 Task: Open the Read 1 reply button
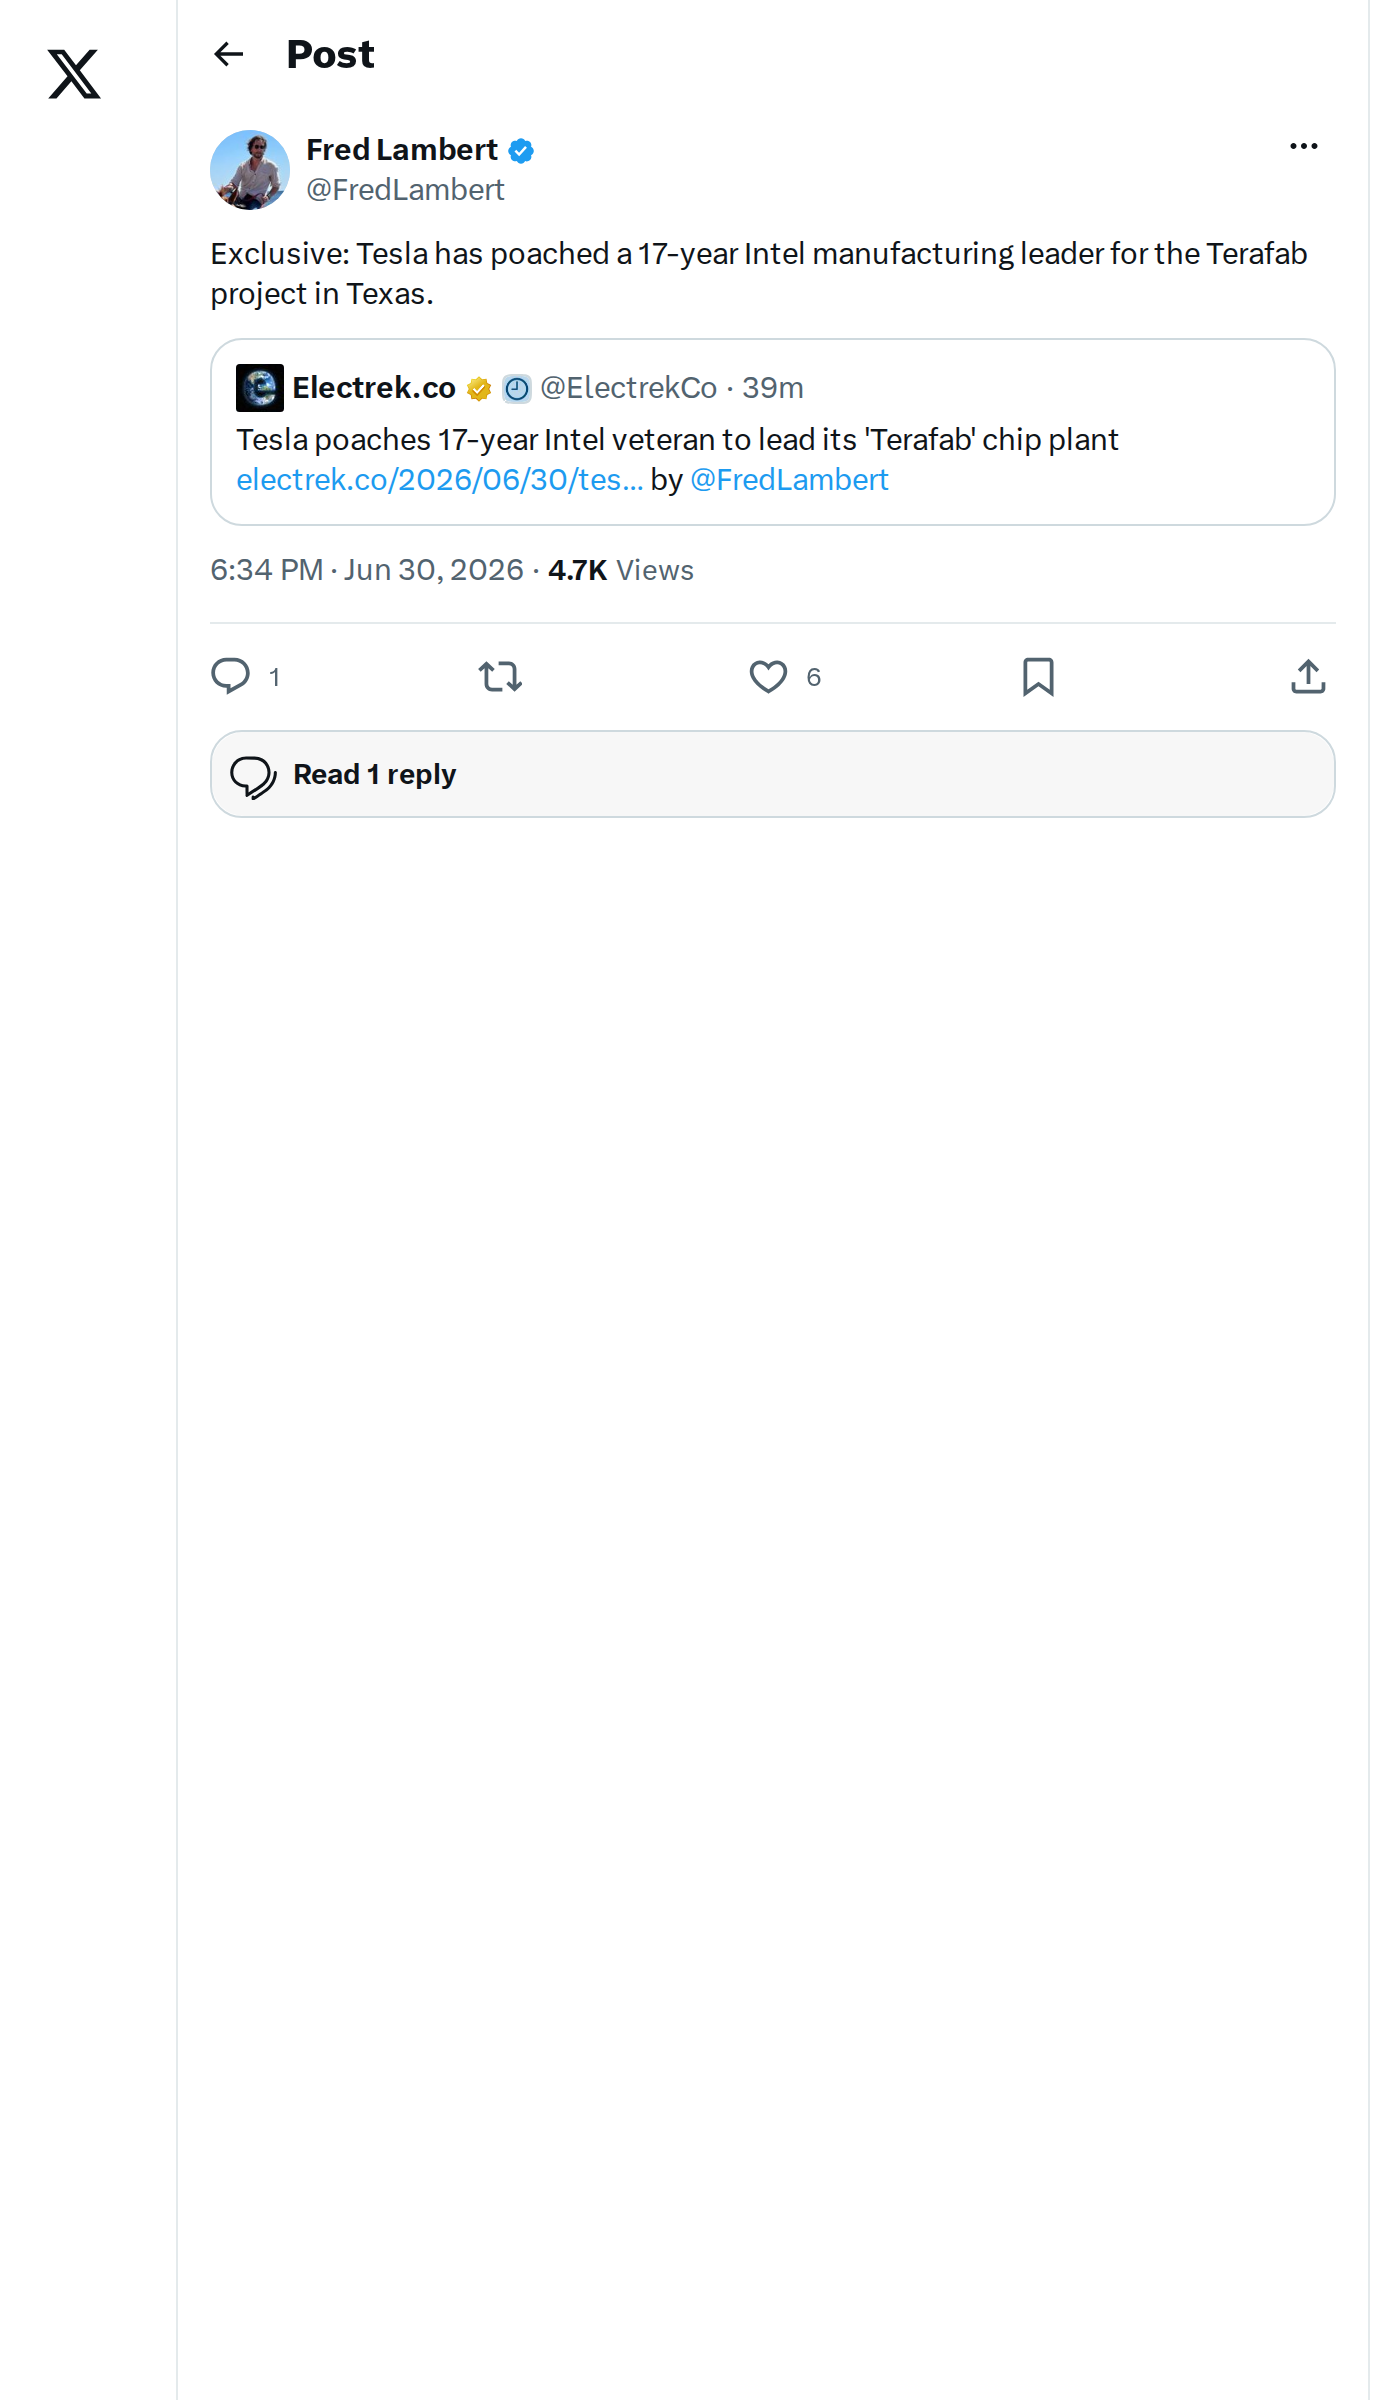(773, 774)
